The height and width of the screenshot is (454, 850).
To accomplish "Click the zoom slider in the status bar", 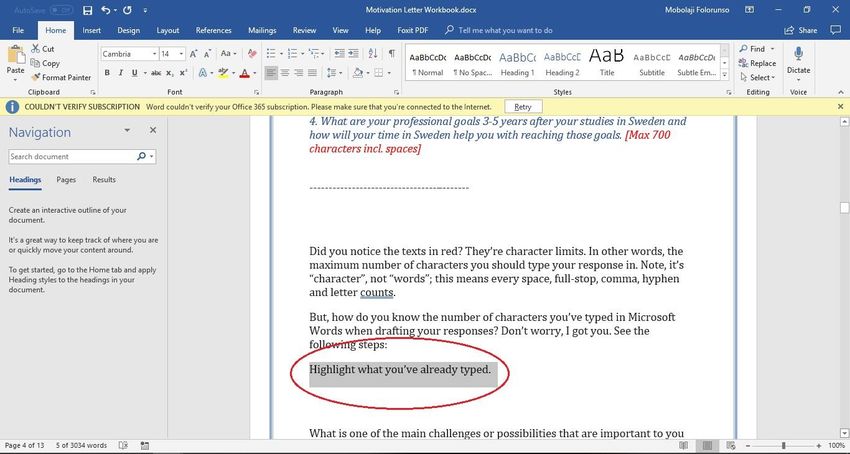I will pos(783,445).
